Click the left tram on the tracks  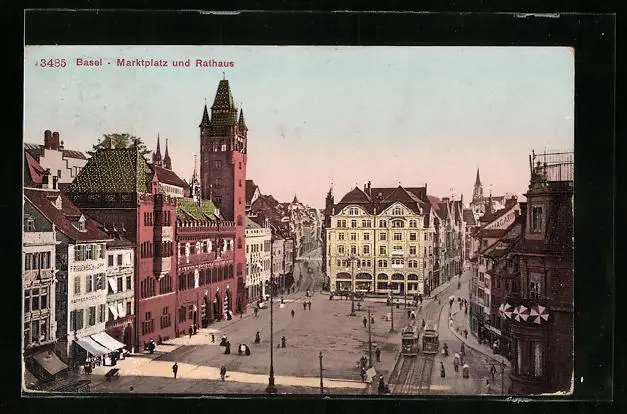click(x=409, y=340)
